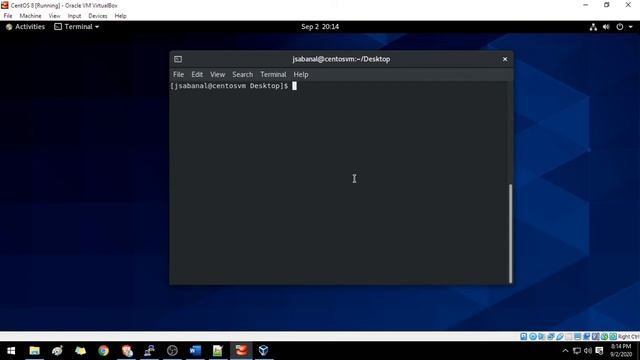
Task: Launch Google Chrome from taskbar
Action: click(103, 351)
